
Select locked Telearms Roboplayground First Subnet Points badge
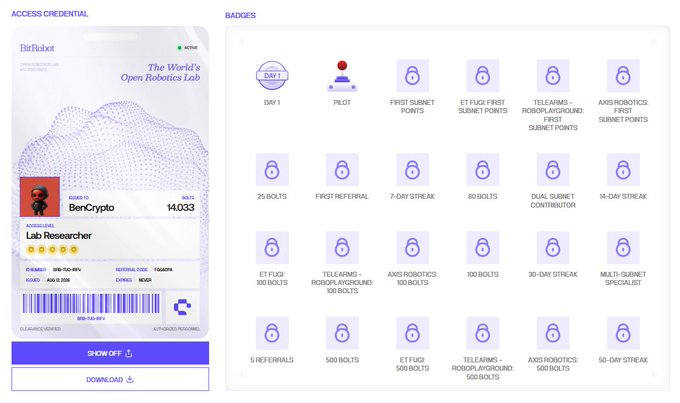(553, 75)
